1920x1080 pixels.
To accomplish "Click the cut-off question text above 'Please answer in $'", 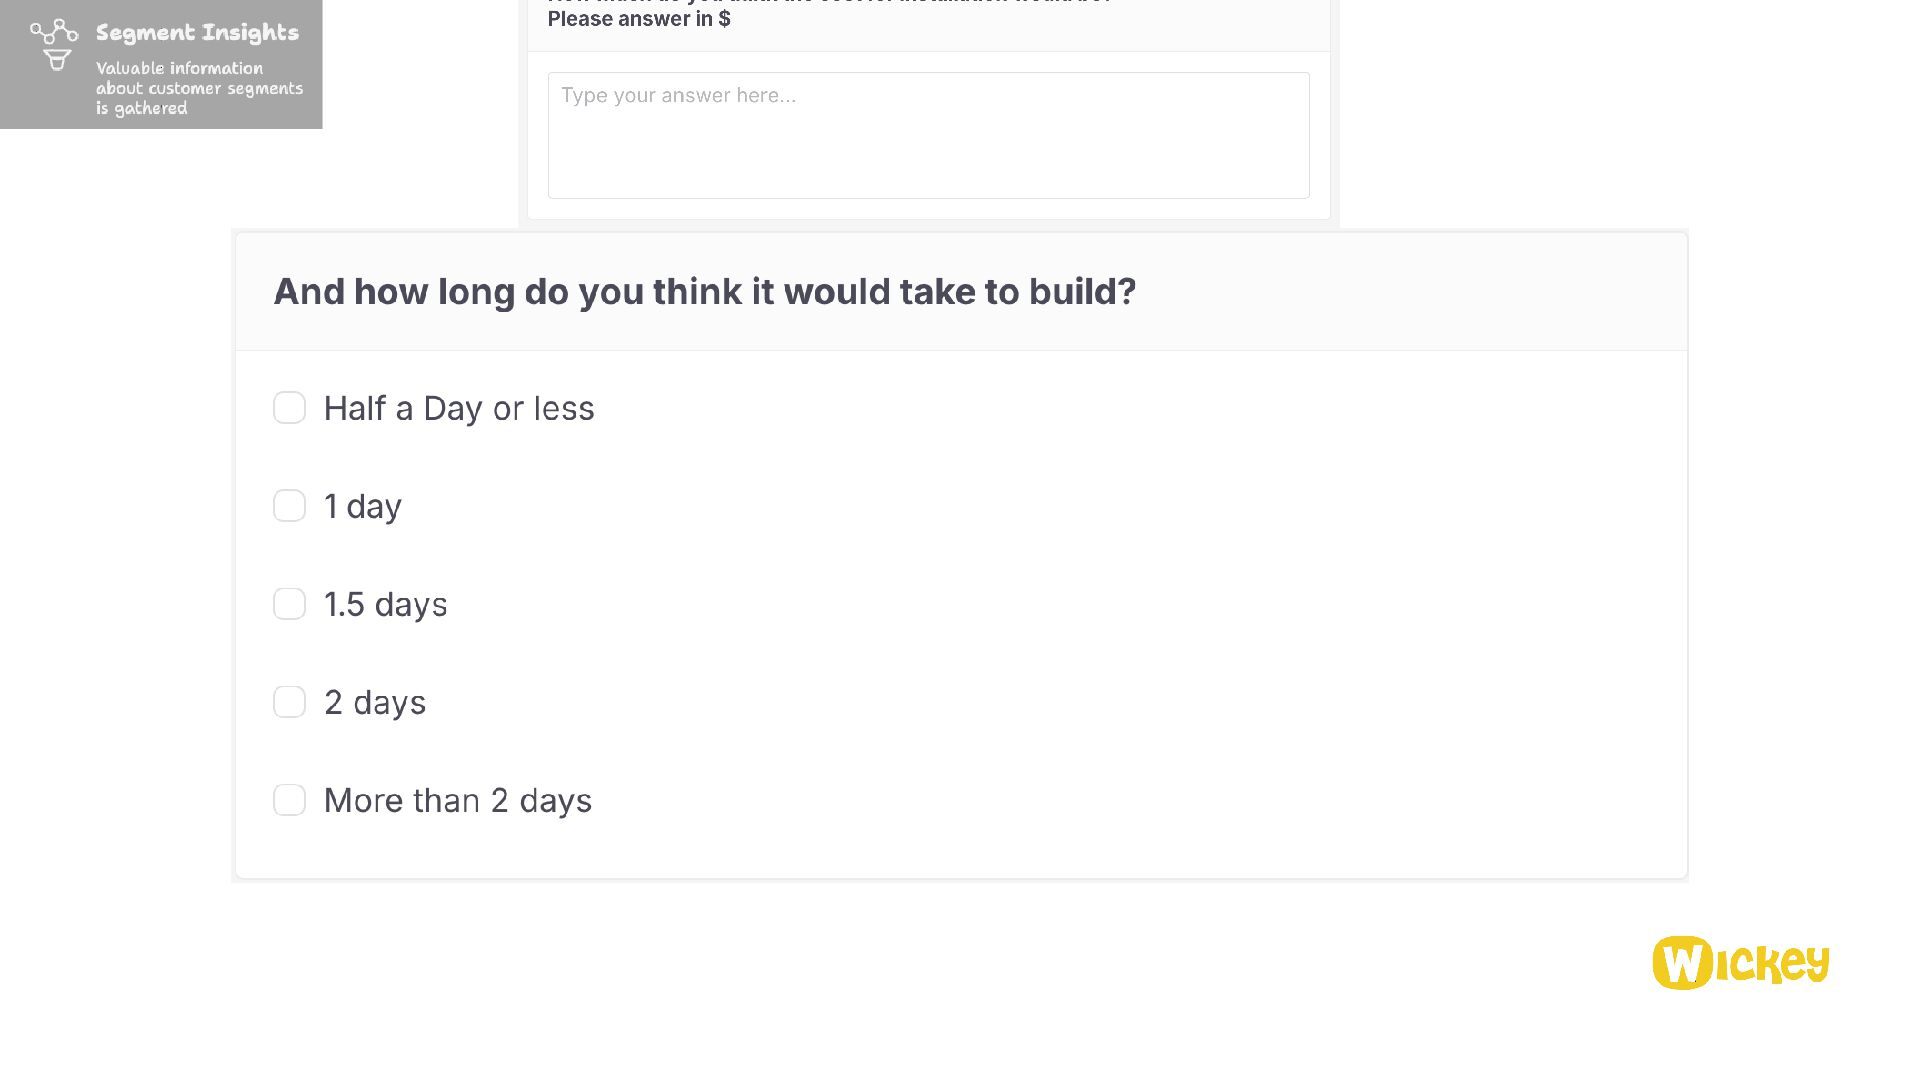I will pyautogui.click(x=830, y=2).
